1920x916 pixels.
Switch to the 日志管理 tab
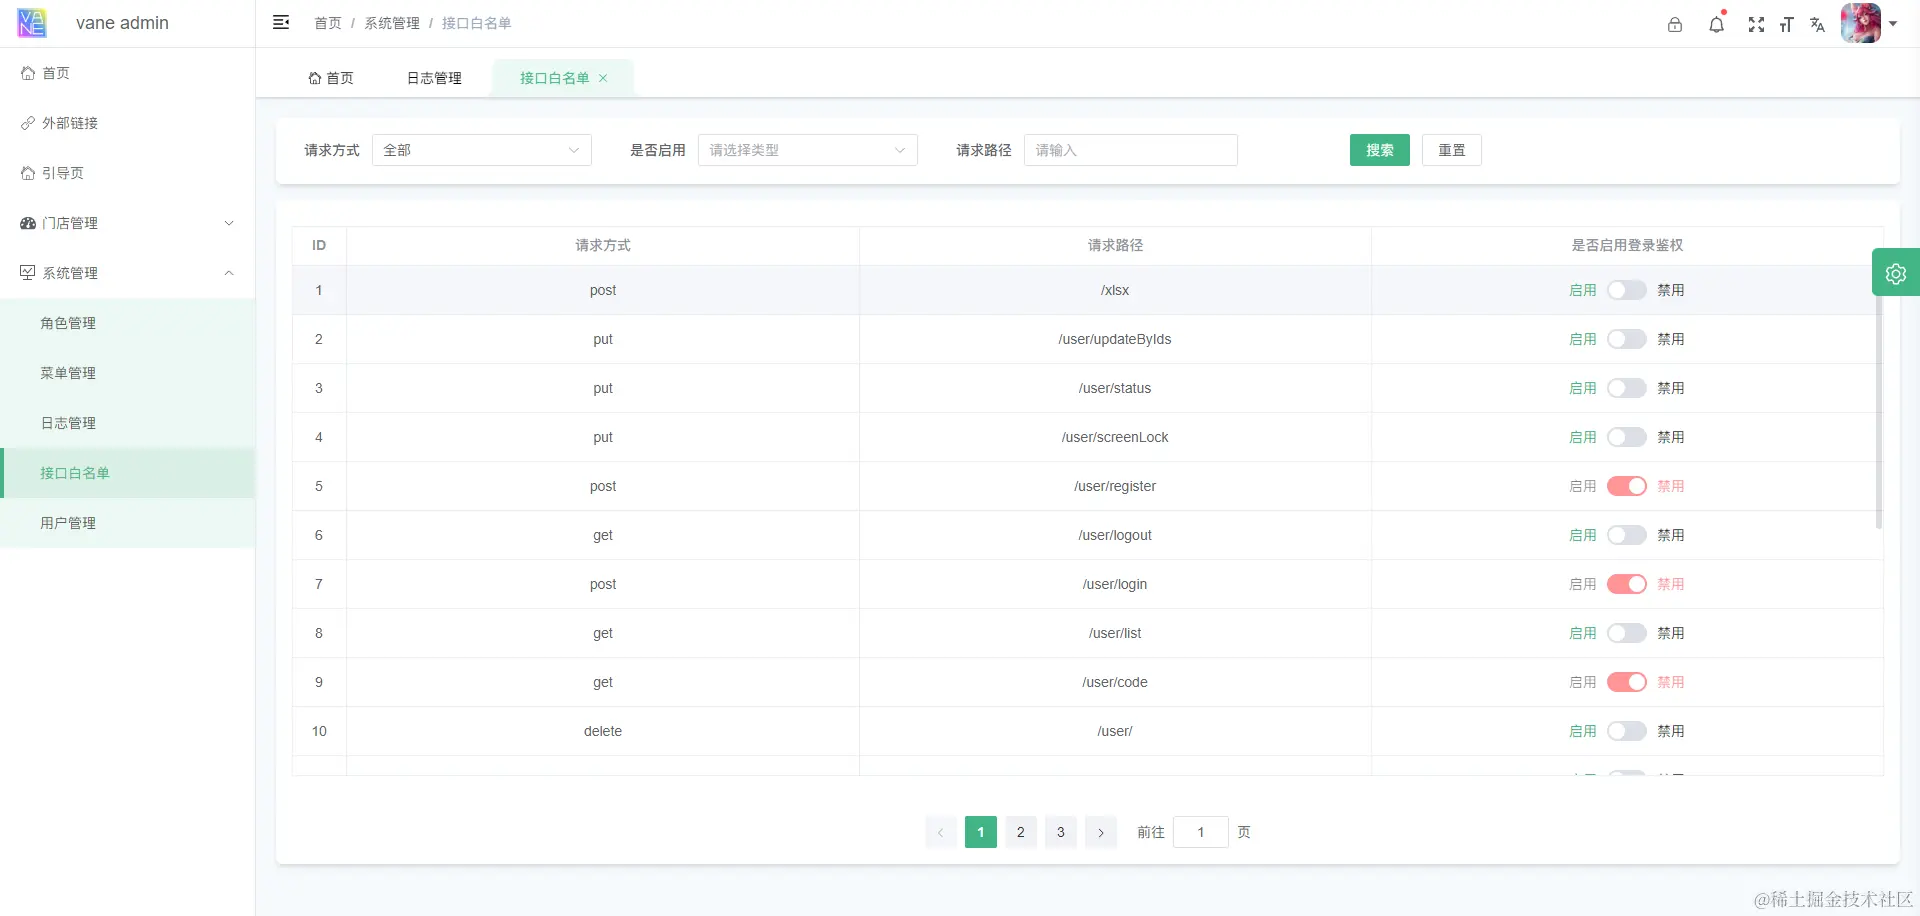tap(434, 78)
